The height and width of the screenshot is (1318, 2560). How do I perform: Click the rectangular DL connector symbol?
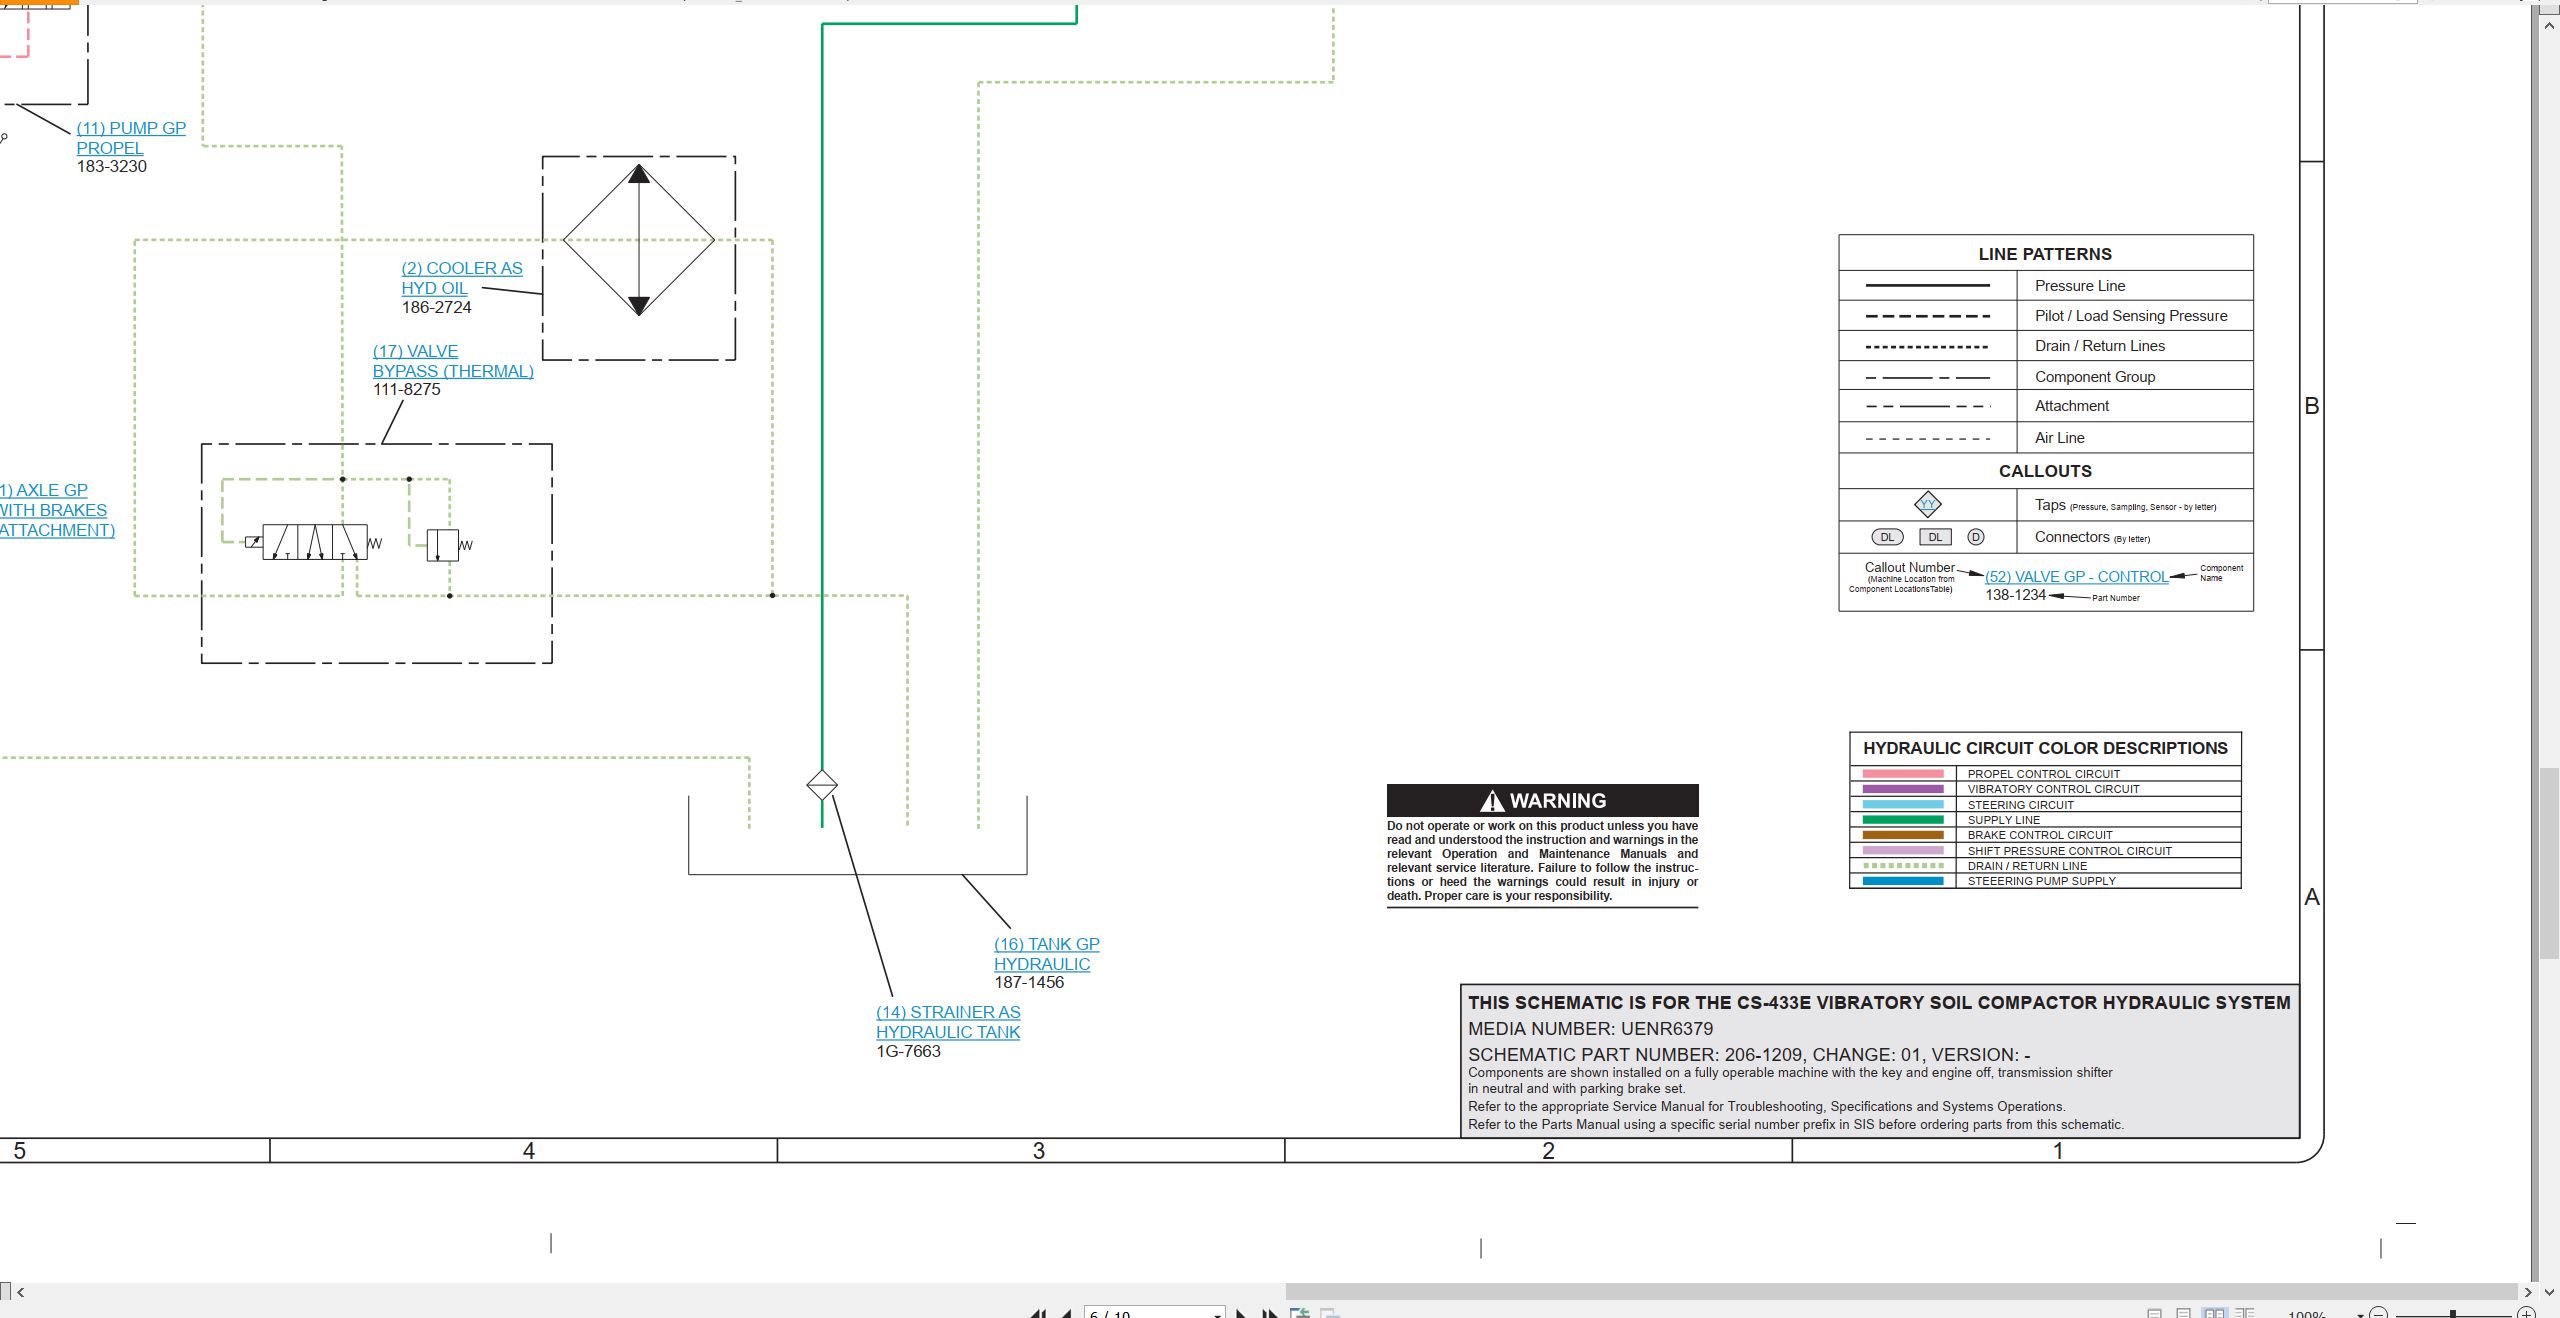pyautogui.click(x=1935, y=537)
